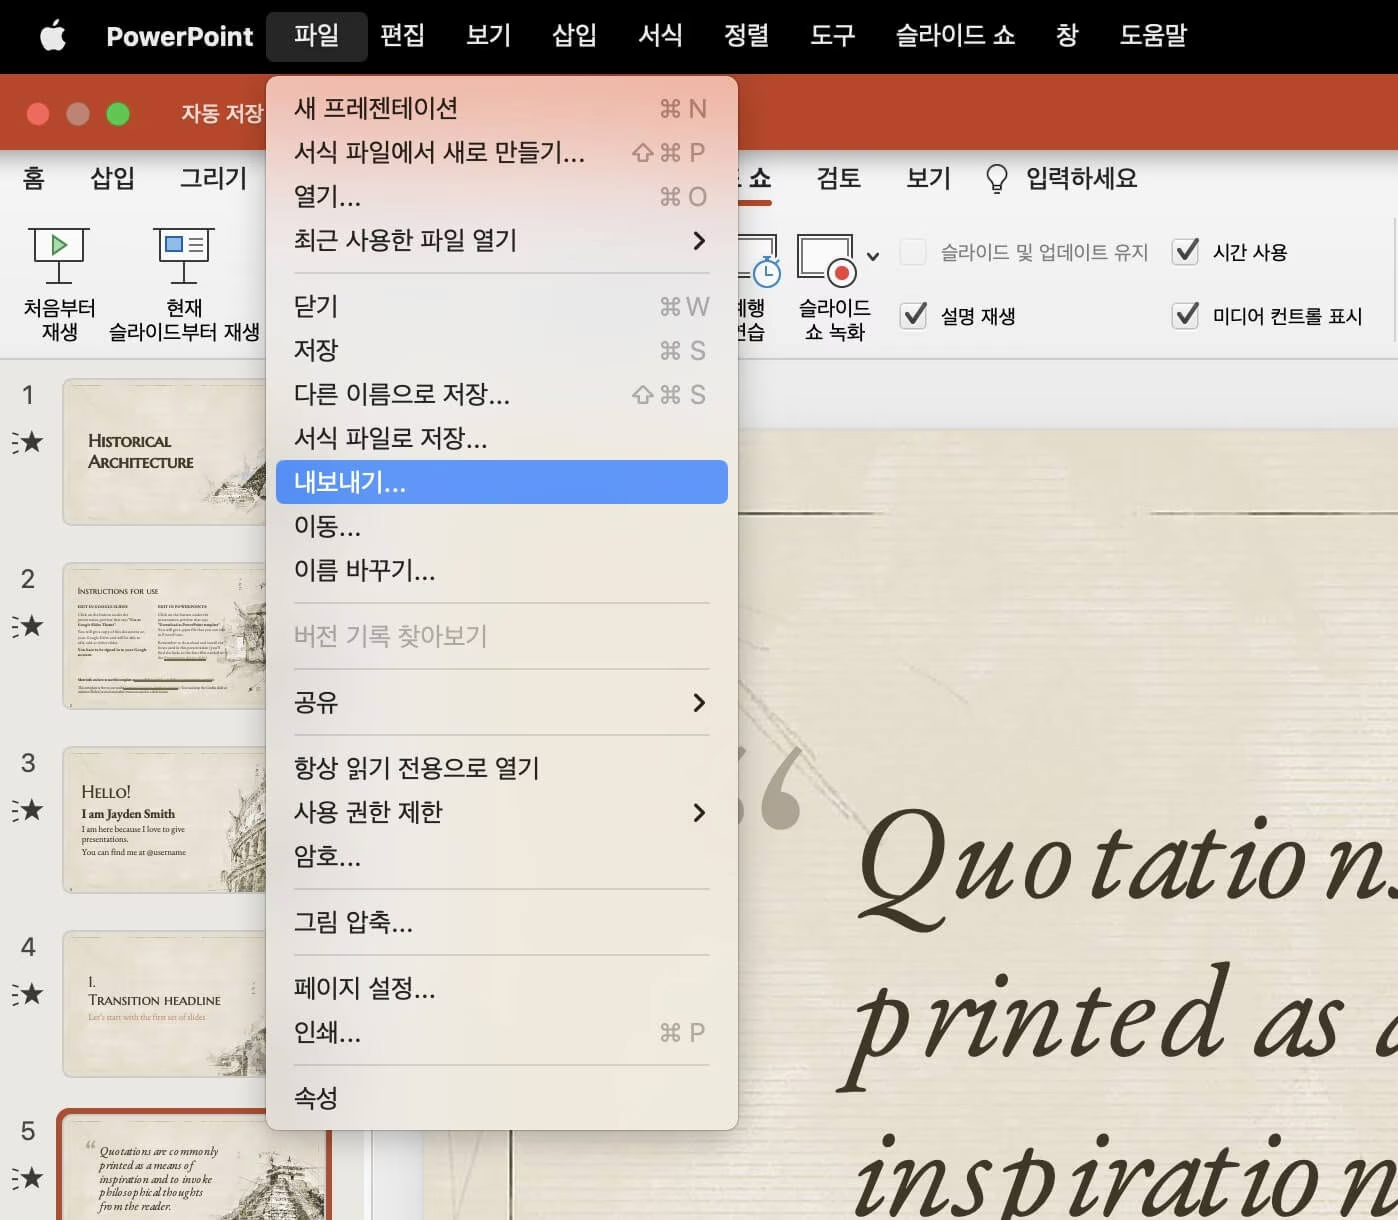Select 이동... menu item
The width and height of the screenshot is (1398, 1220).
coord(501,526)
